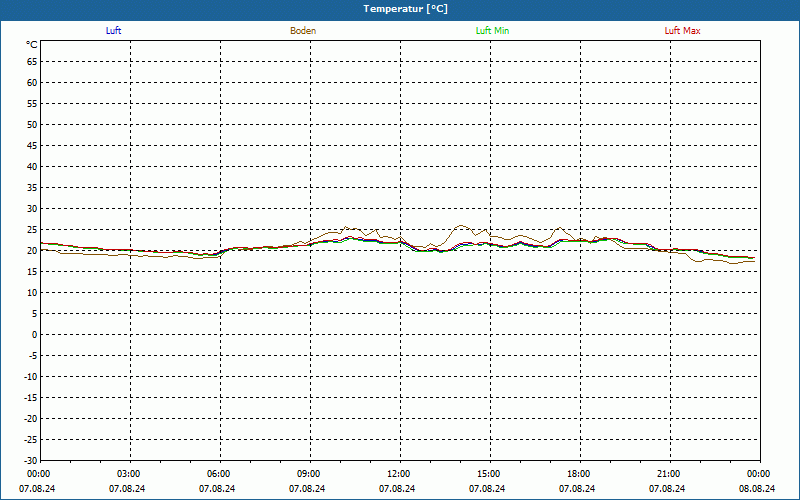Screen dimensions: 800x500
Task: Click the °C unit label on axis
Action: pyautogui.click(x=32, y=45)
